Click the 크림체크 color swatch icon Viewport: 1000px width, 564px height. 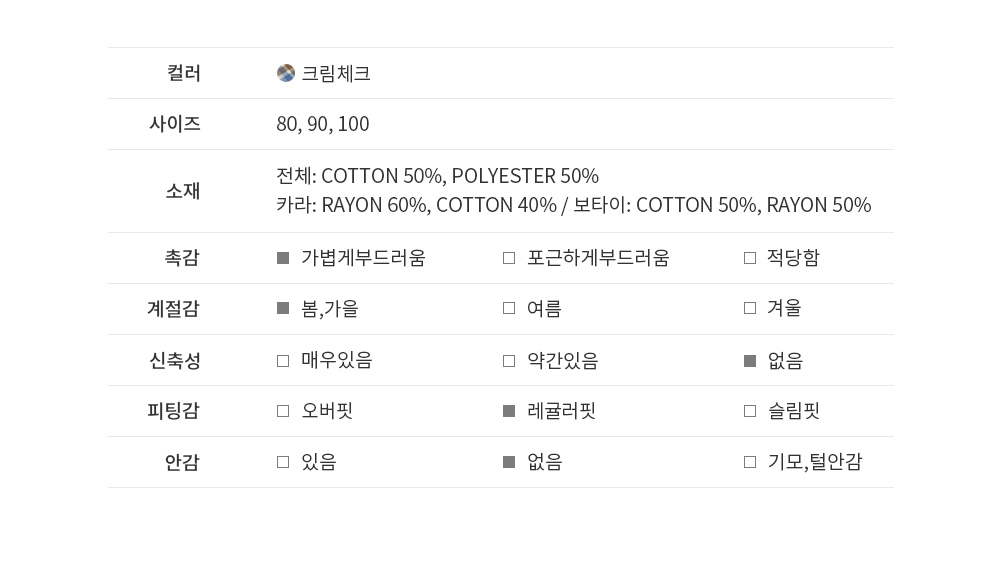click(286, 73)
